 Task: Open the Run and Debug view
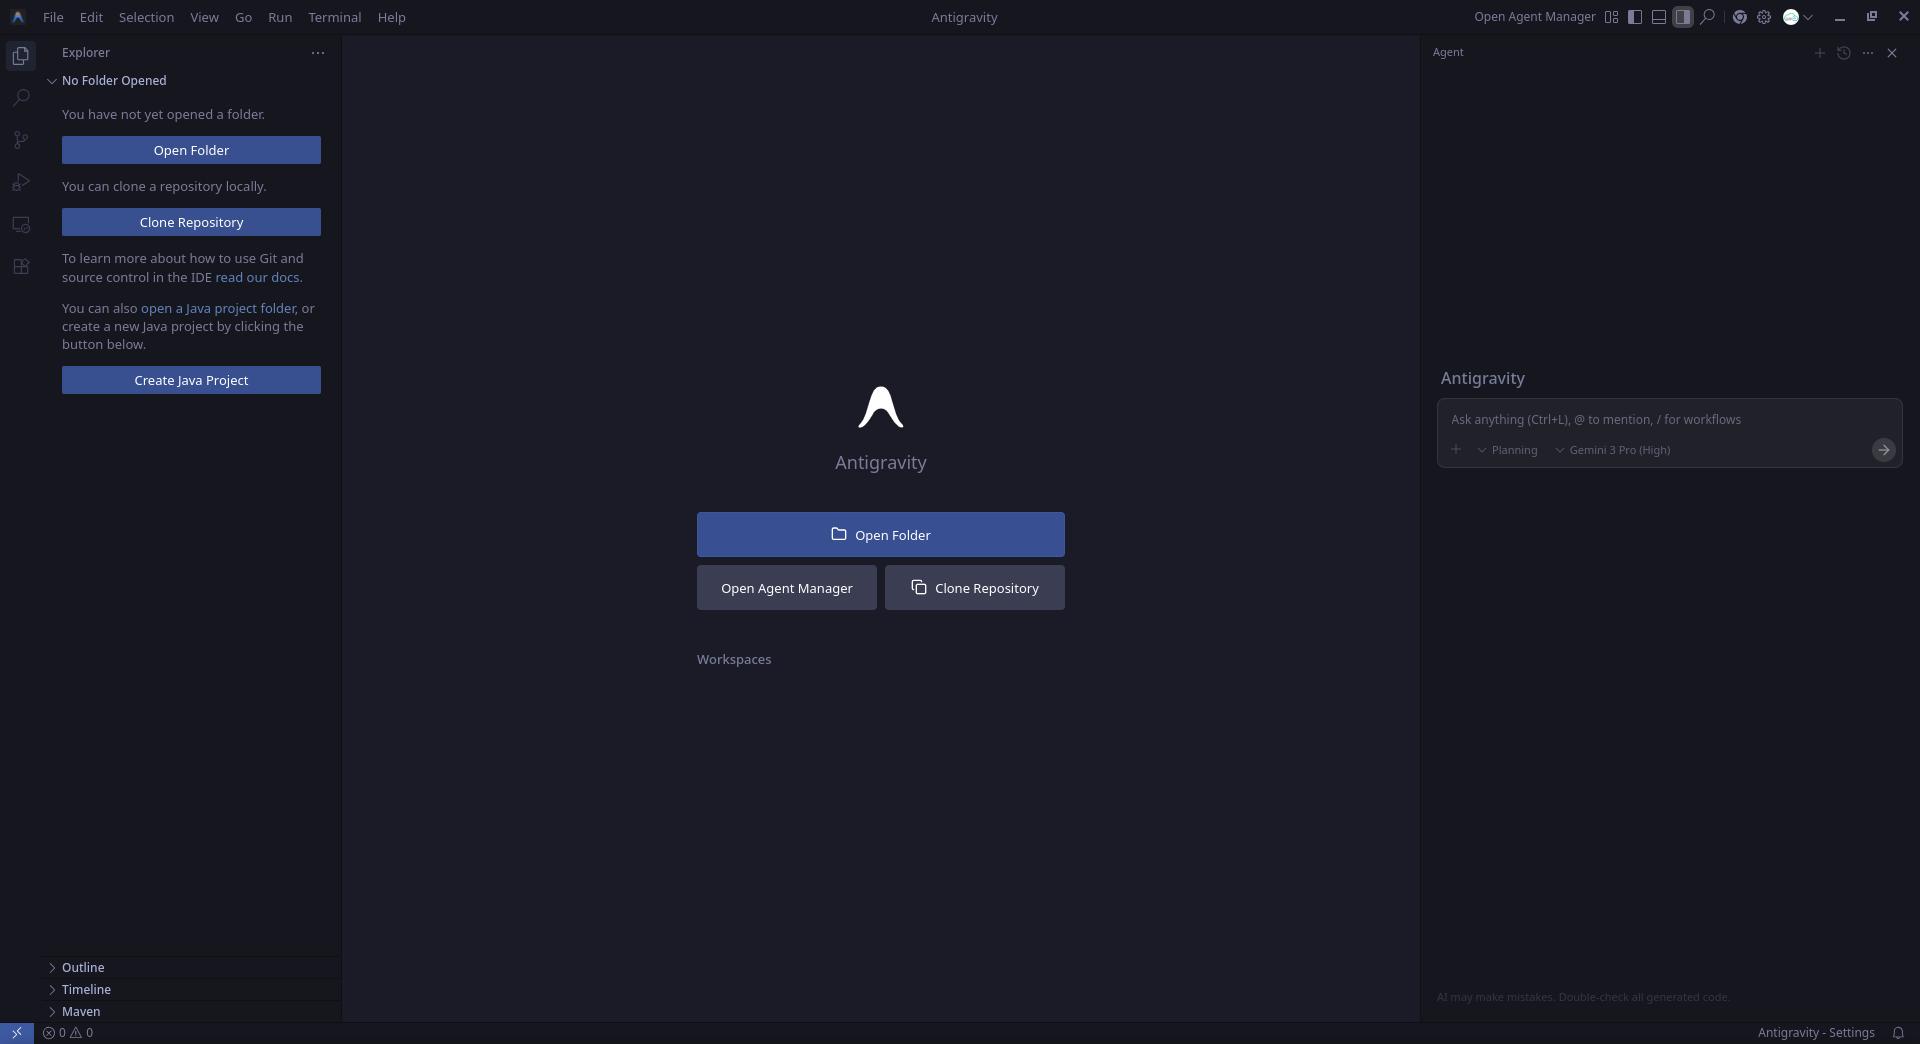tap(21, 182)
